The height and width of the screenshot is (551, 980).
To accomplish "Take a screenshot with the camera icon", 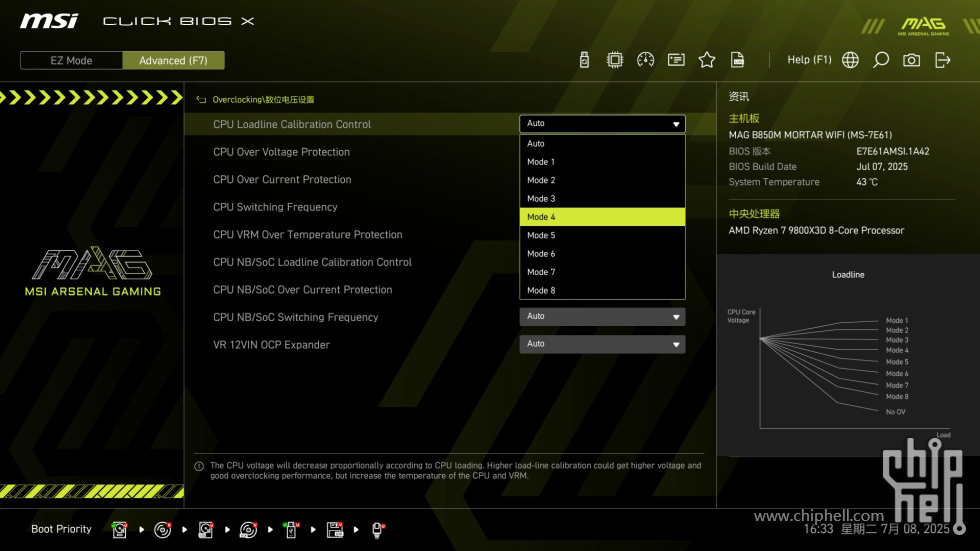I will (911, 60).
